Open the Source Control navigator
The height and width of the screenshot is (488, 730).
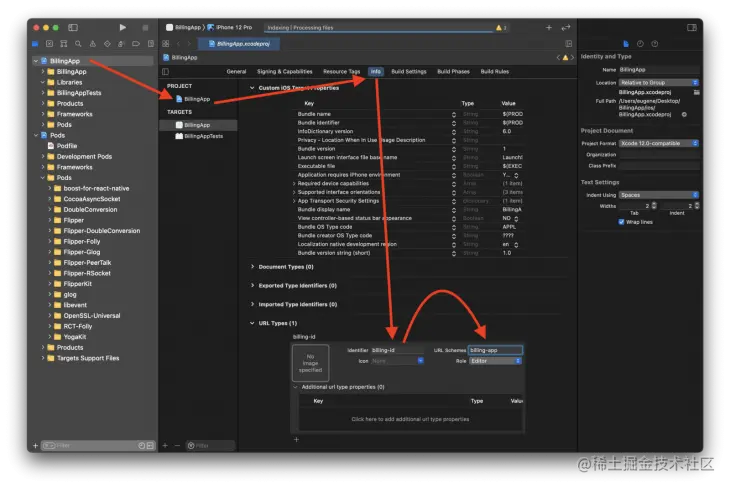[x=49, y=44]
